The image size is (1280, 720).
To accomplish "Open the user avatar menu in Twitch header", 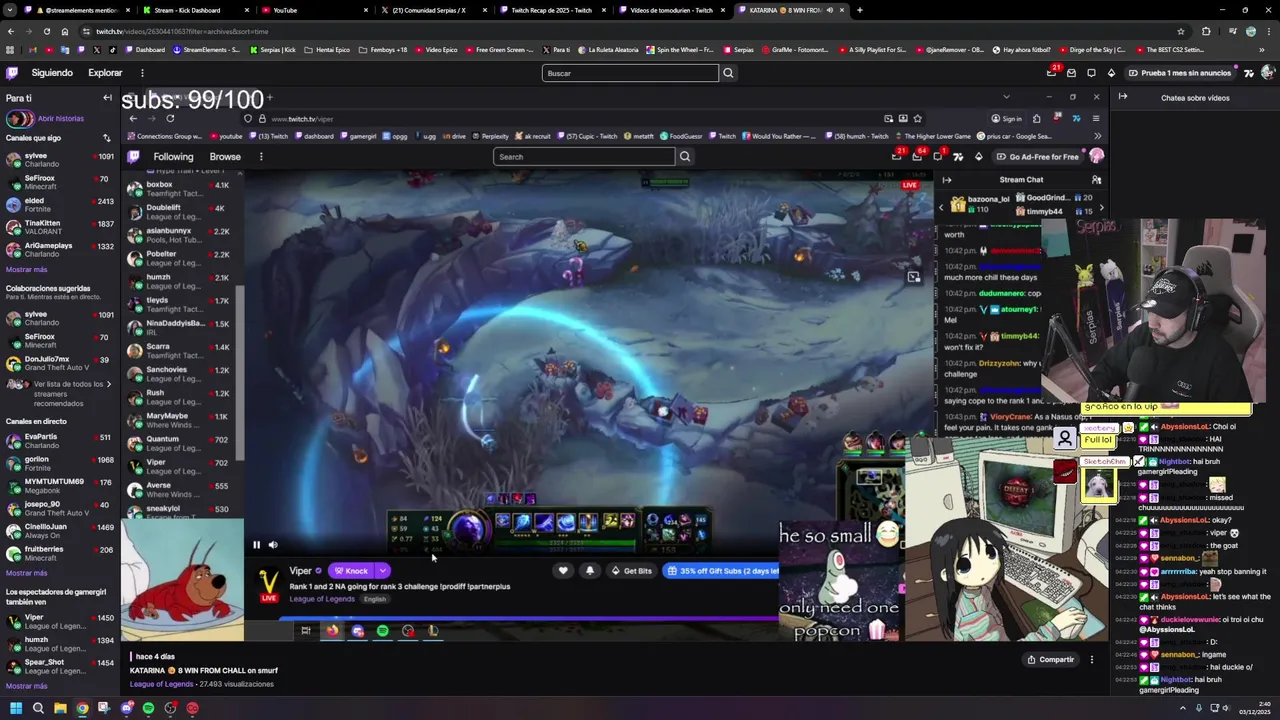I will tap(1268, 73).
